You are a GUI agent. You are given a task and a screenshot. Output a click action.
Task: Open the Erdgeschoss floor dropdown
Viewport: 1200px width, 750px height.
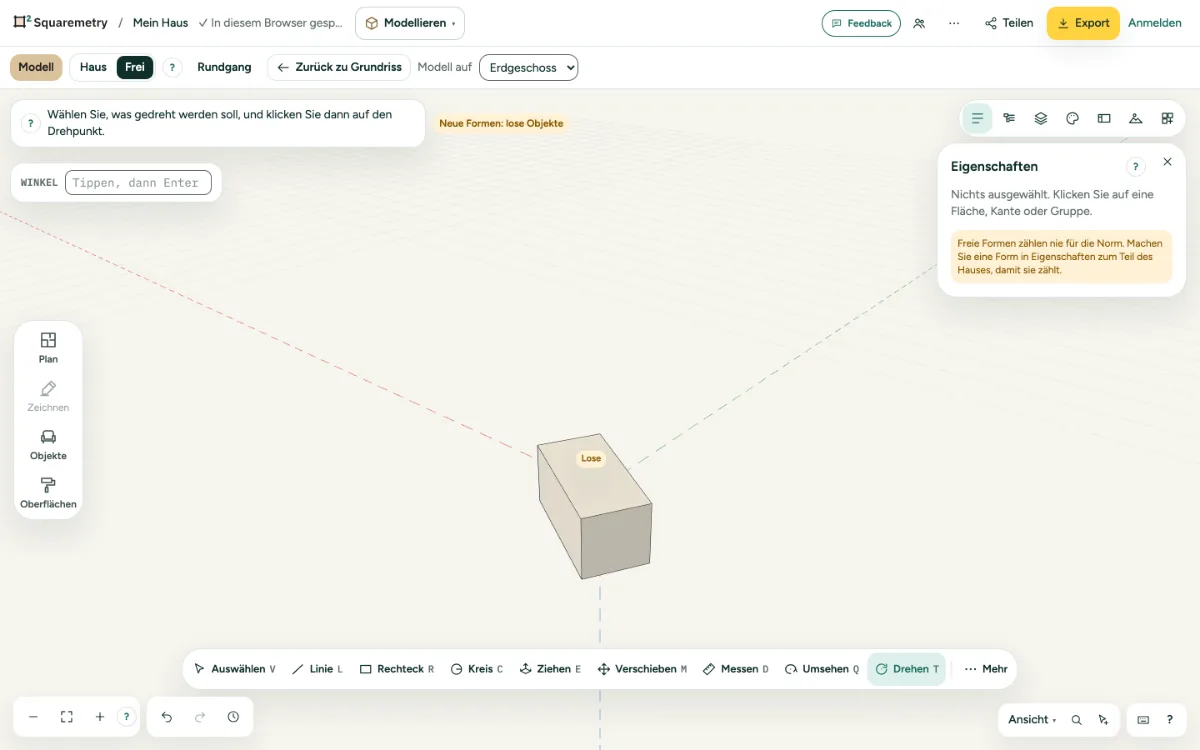pos(529,67)
